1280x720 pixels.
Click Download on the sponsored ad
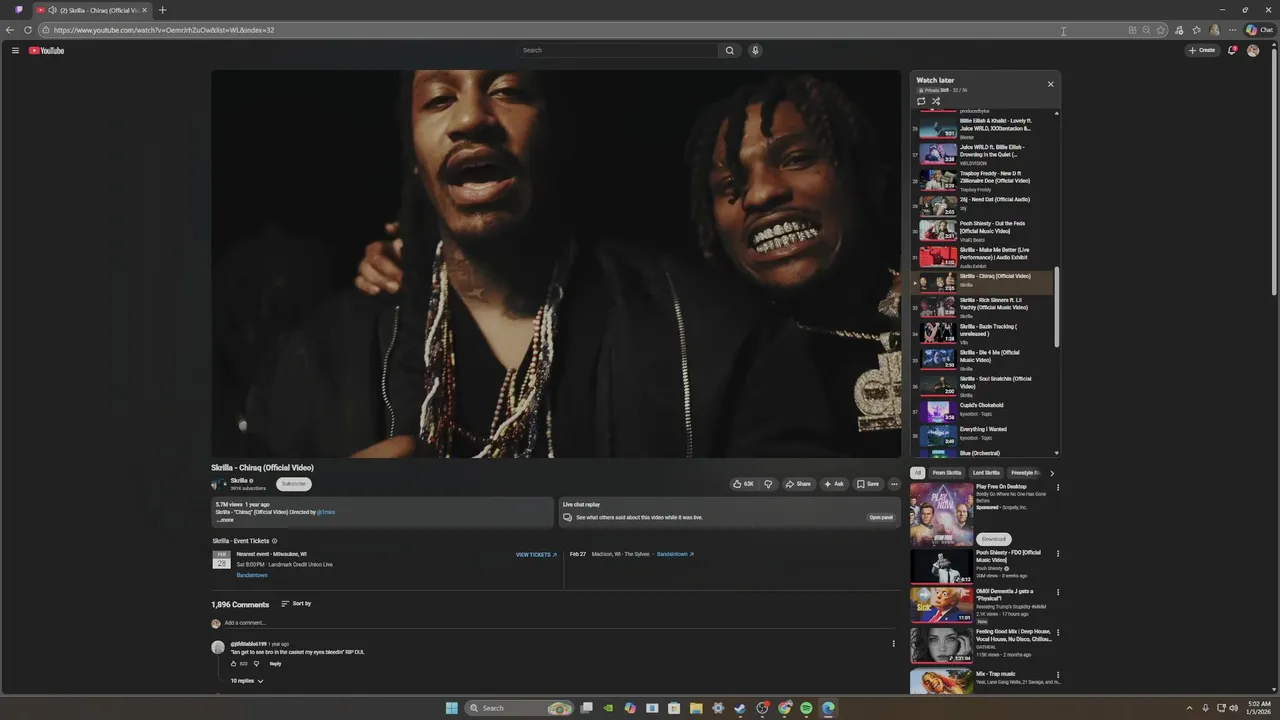click(x=994, y=539)
